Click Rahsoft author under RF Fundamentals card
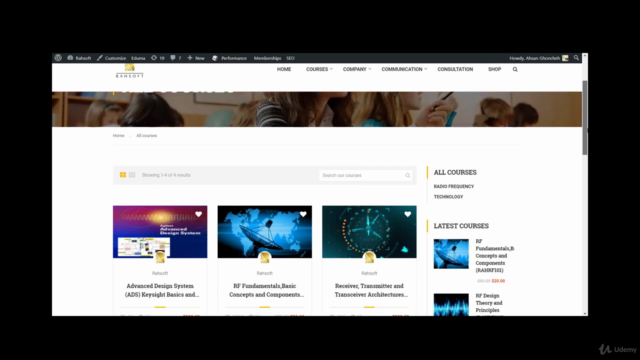The height and width of the screenshot is (360, 640). (x=264, y=273)
